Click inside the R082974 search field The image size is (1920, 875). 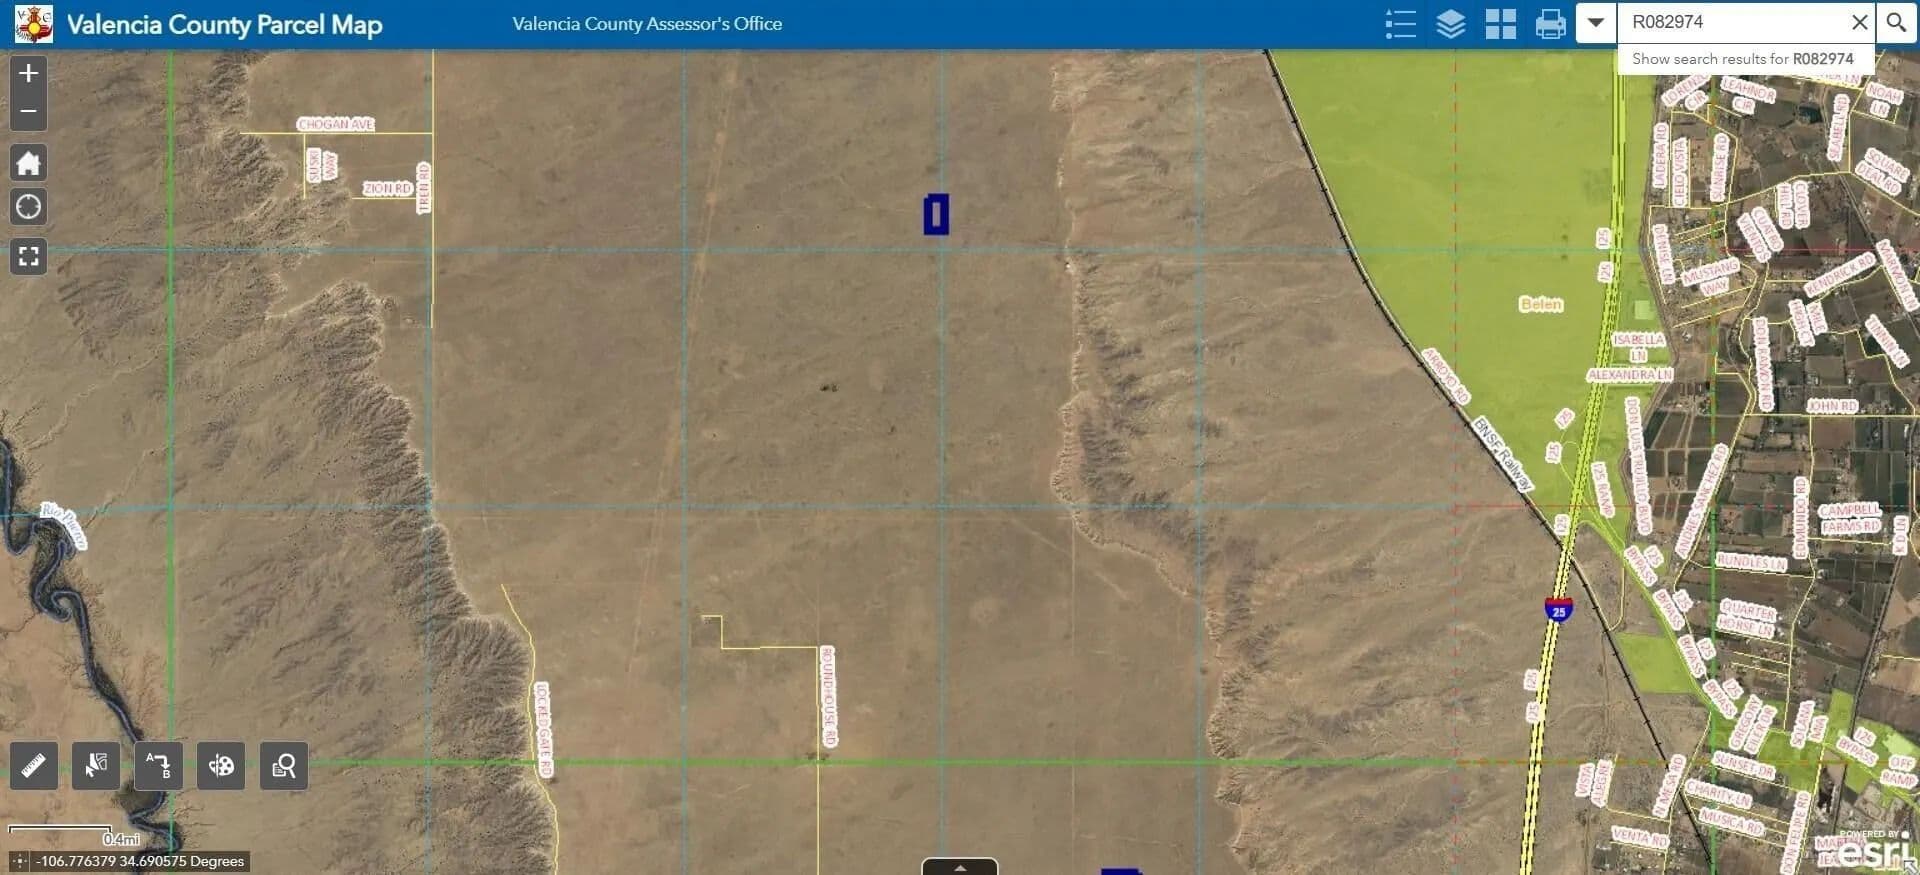(1735, 22)
